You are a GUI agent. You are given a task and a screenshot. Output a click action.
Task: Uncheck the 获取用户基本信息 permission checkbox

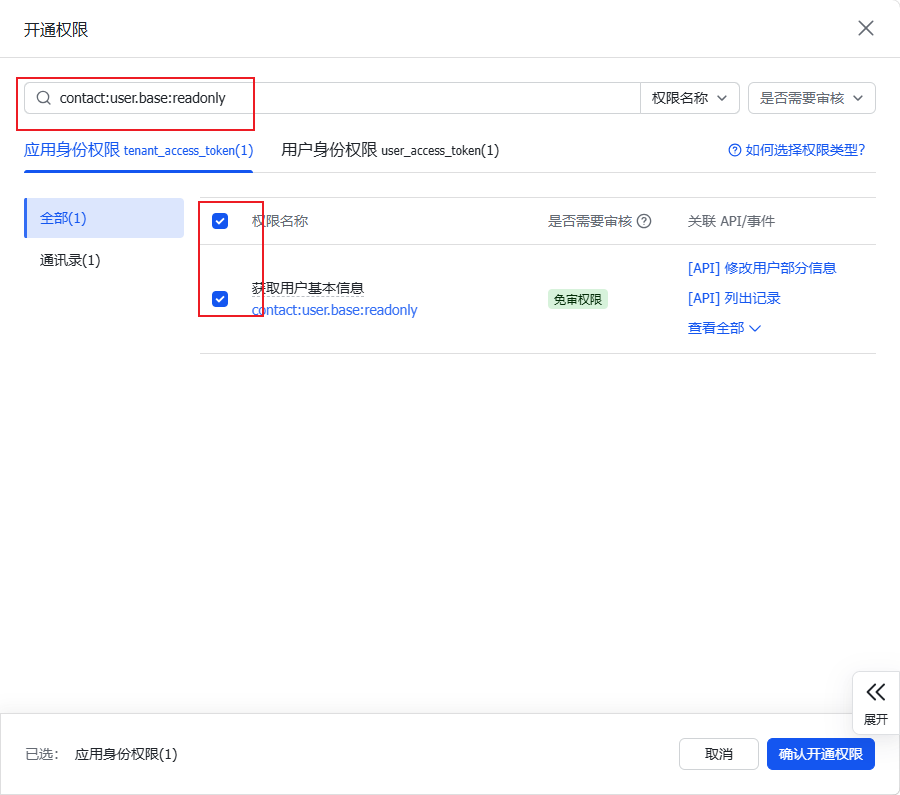pos(220,299)
